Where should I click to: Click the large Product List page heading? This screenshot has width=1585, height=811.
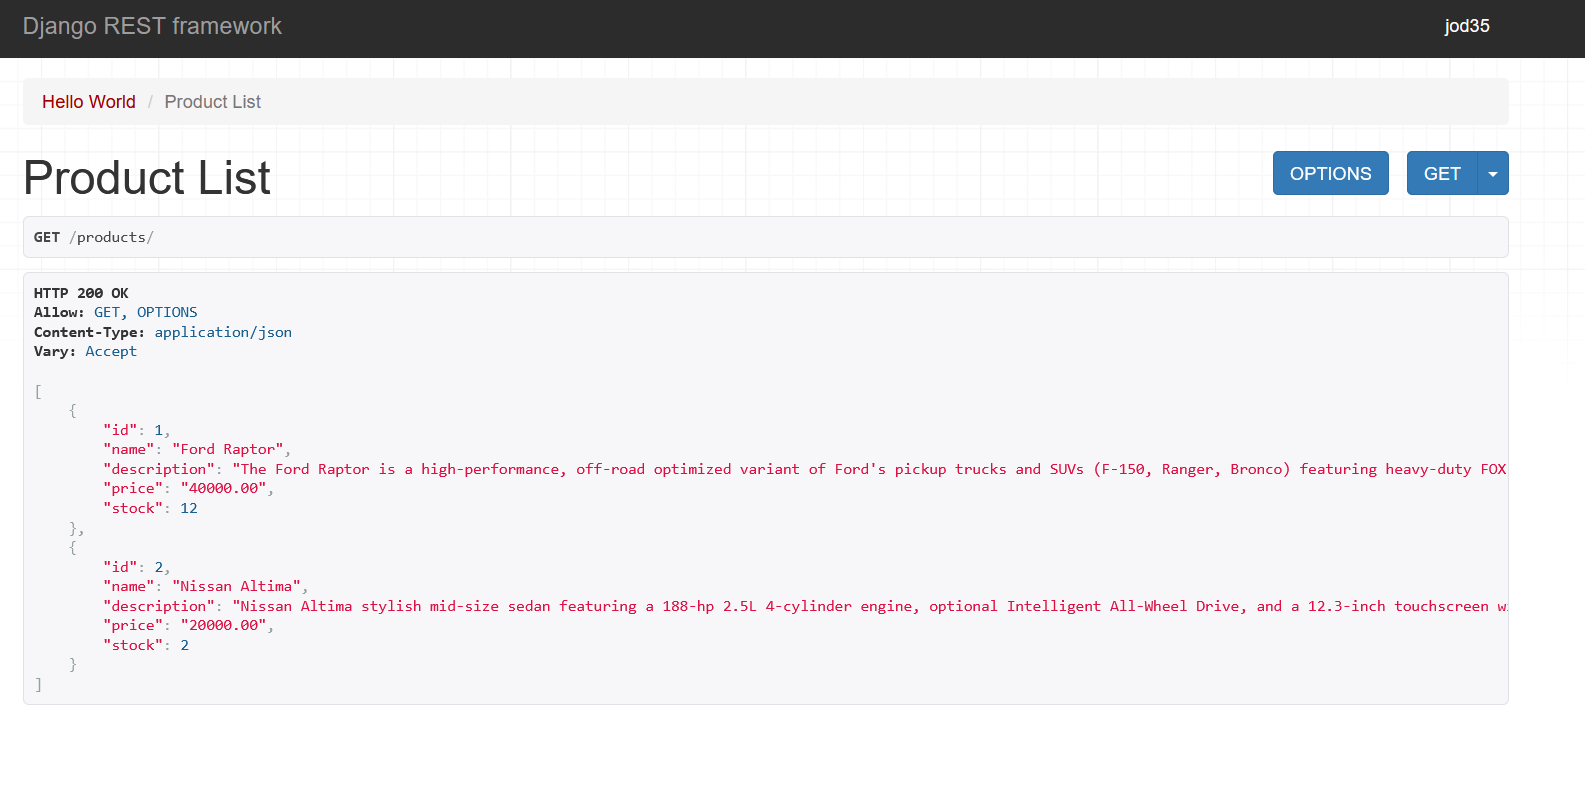[x=147, y=178]
